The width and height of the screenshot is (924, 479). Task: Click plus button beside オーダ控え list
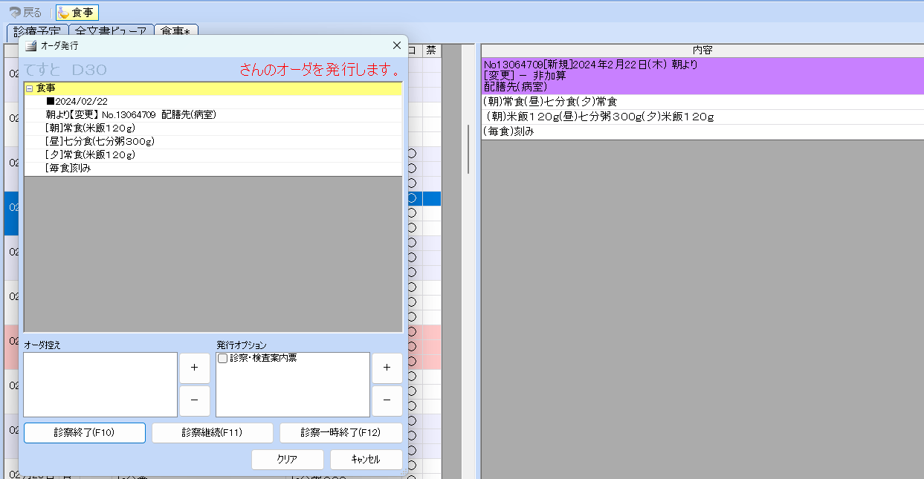click(x=194, y=368)
